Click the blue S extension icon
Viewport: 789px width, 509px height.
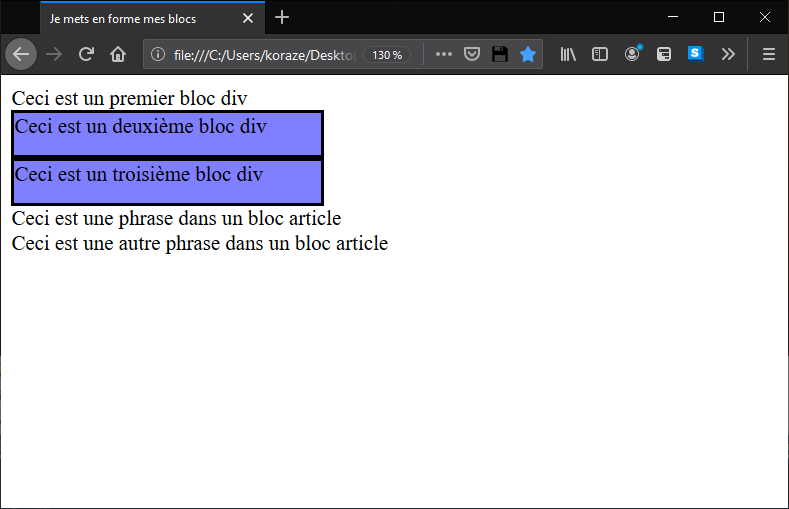click(695, 53)
